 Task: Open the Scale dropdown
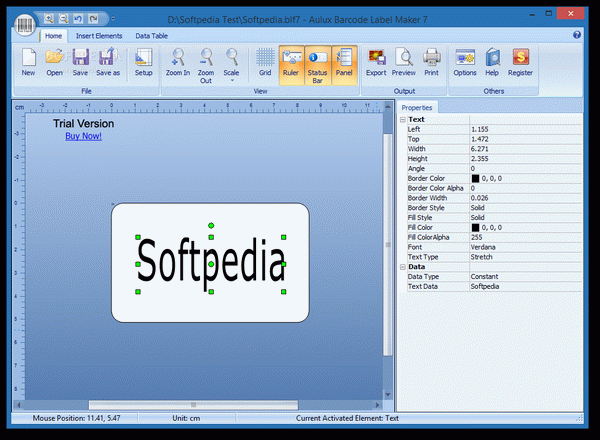point(232,63)
